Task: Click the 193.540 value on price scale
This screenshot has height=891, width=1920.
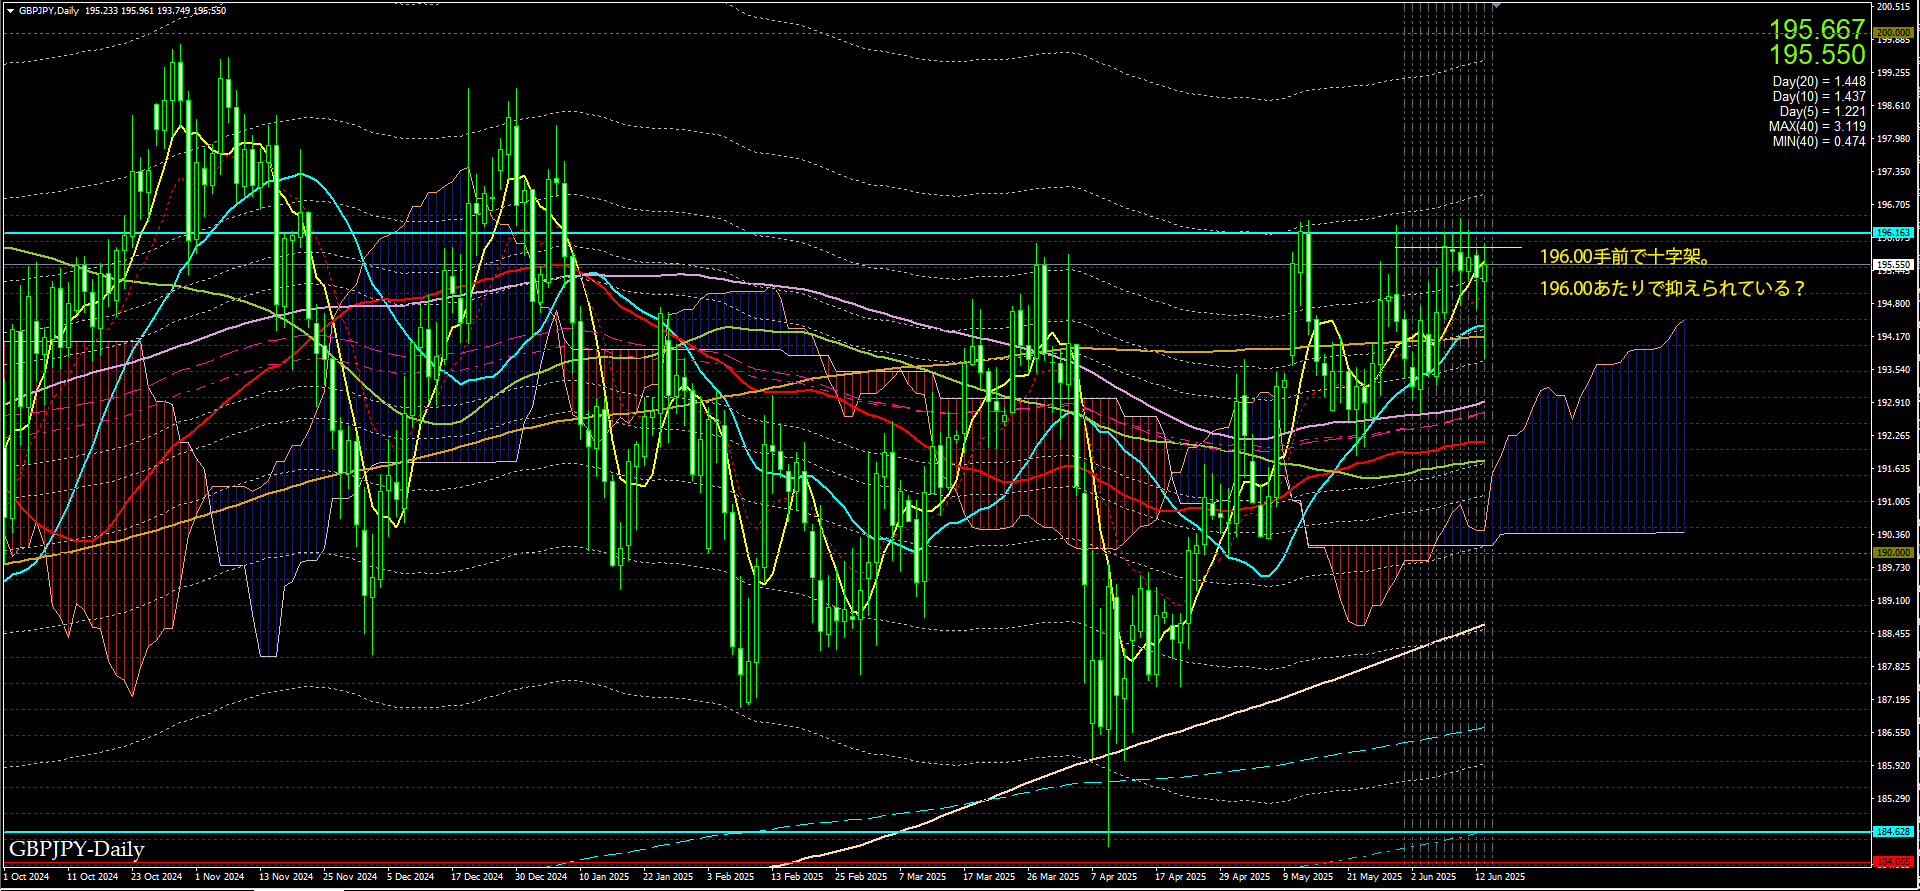Action: (x=1893, y=370)
